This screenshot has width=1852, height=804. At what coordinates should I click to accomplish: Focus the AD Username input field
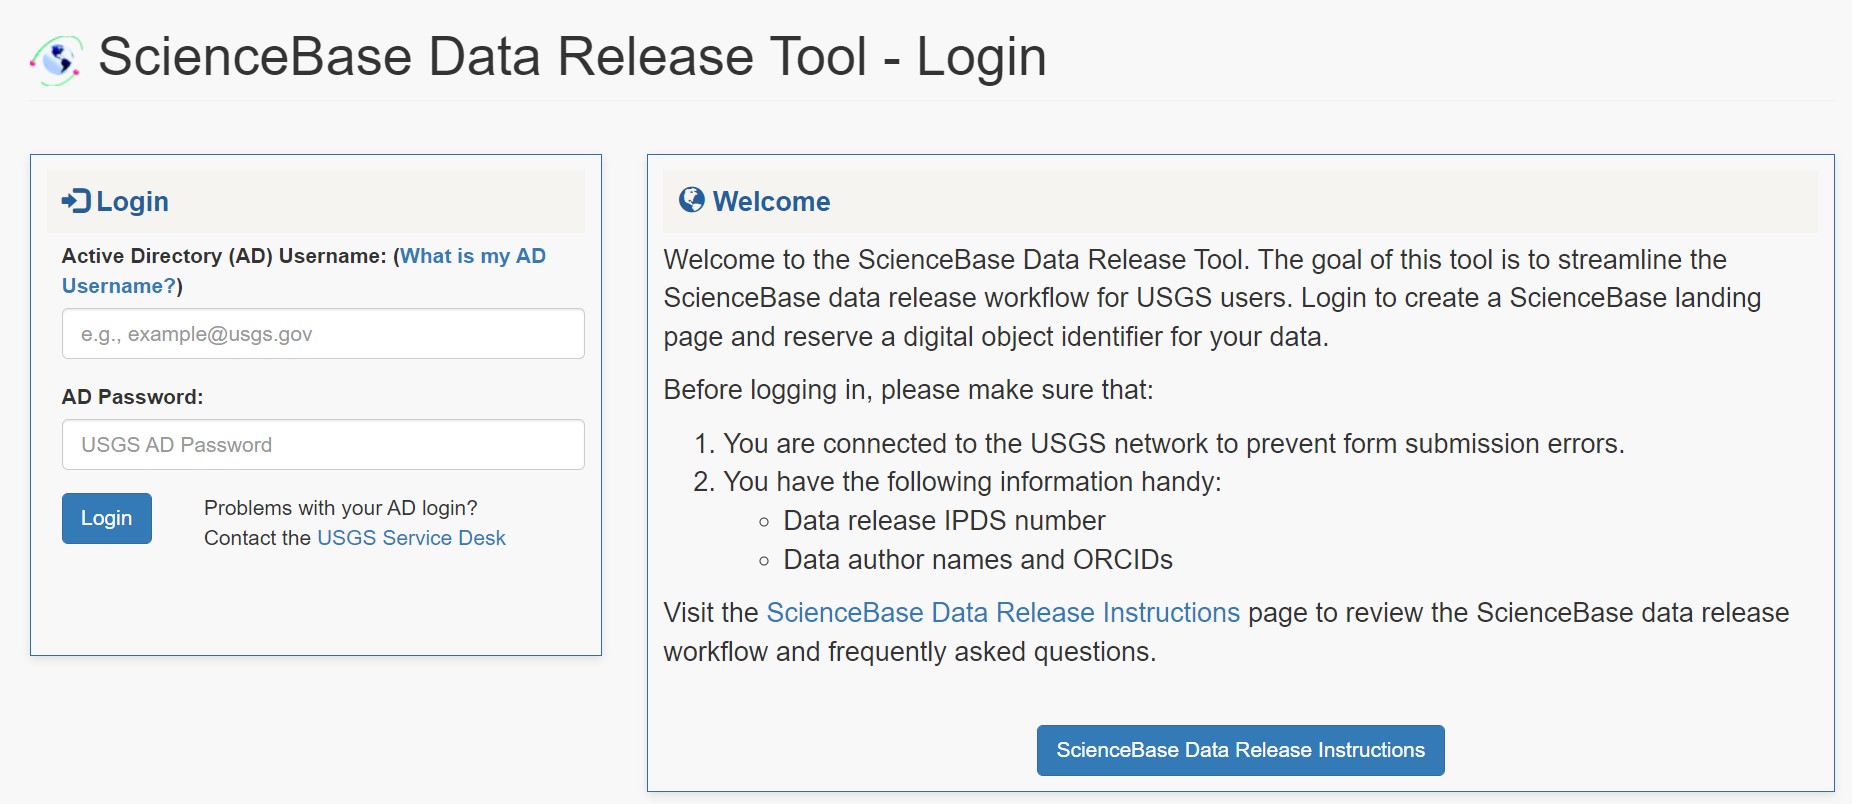click(x=323, y=334)
